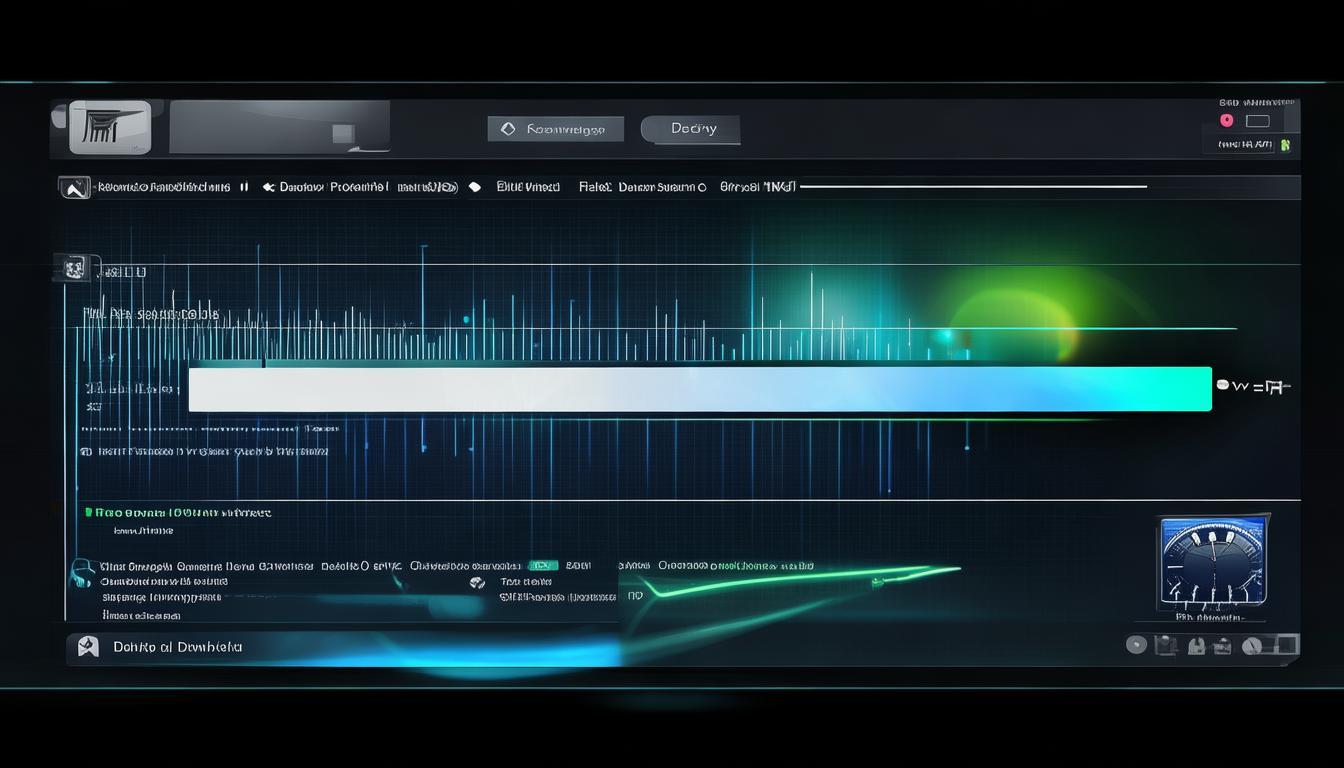Click the pause-style bars in the toolbar row
The height and width of the screenshot is (768, 1344).
244,187
